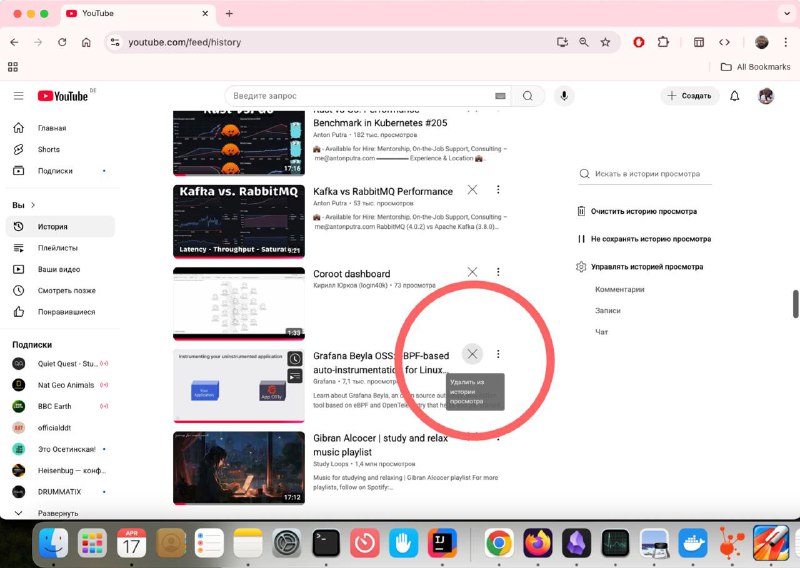Remove Grafana Beyla video from history
Screen dimensions: 800x568
(472, 354)
